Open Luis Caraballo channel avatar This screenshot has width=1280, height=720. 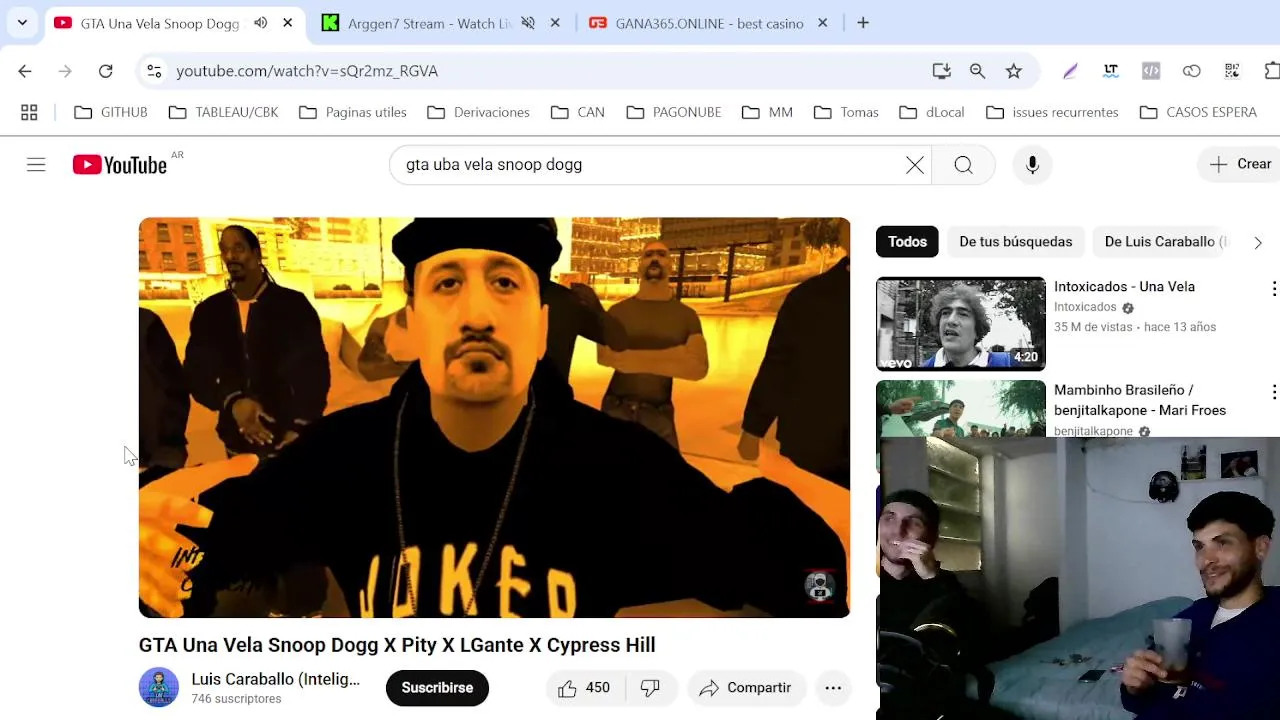pyautogui.click(x=159, y=688)
